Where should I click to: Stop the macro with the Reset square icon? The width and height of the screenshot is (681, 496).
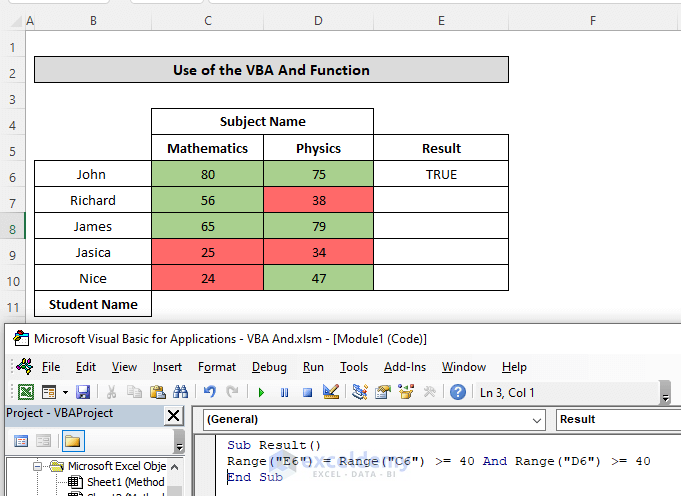[307, 393]
